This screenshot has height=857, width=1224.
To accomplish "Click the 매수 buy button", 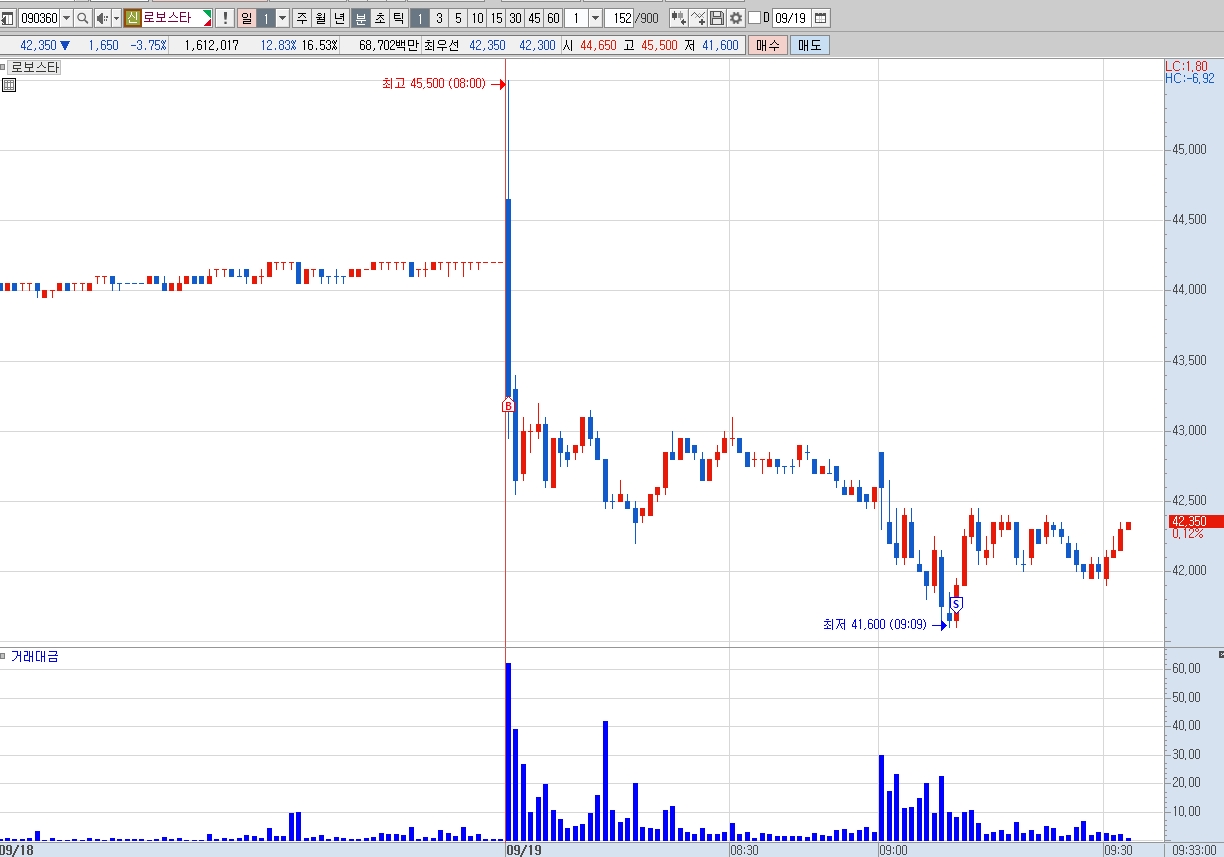I will click(x=767, y=45).
